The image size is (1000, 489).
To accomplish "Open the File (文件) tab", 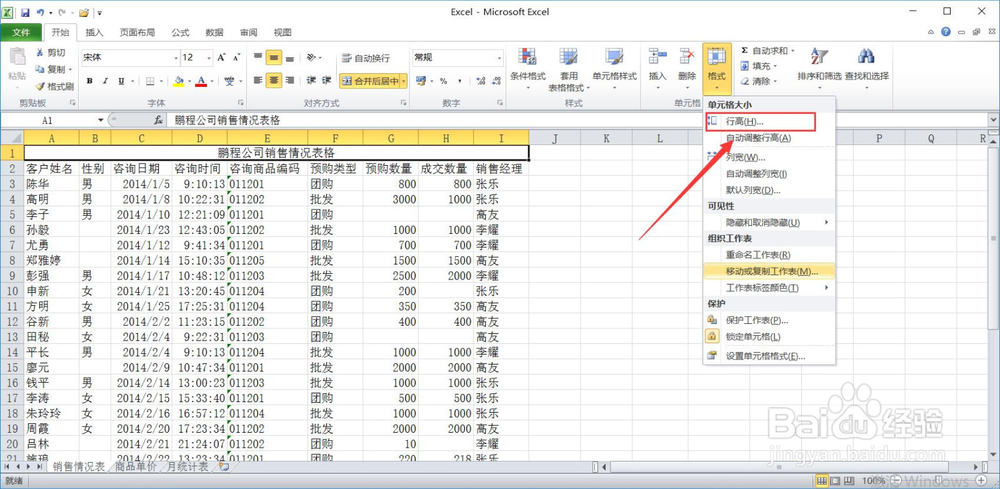I will pos(21,33).
